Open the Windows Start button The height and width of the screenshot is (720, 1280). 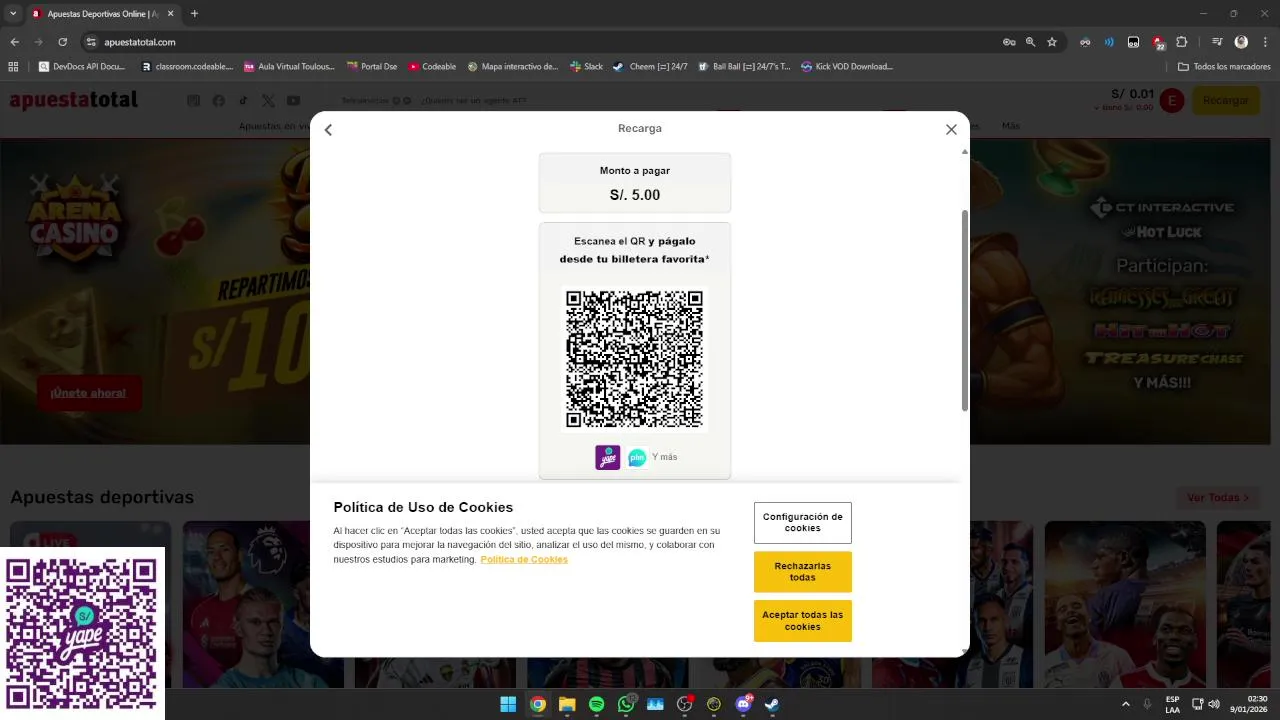pyautogui.click(x=508, y=704)
